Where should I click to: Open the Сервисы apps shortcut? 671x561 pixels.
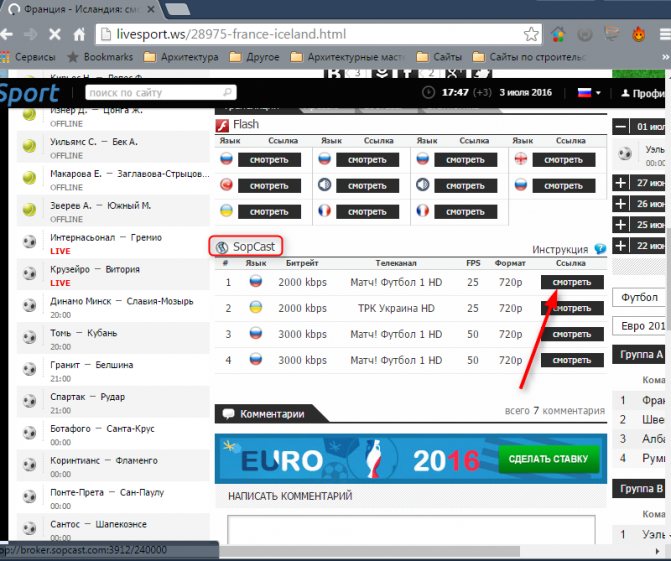(x=28, y=57)
